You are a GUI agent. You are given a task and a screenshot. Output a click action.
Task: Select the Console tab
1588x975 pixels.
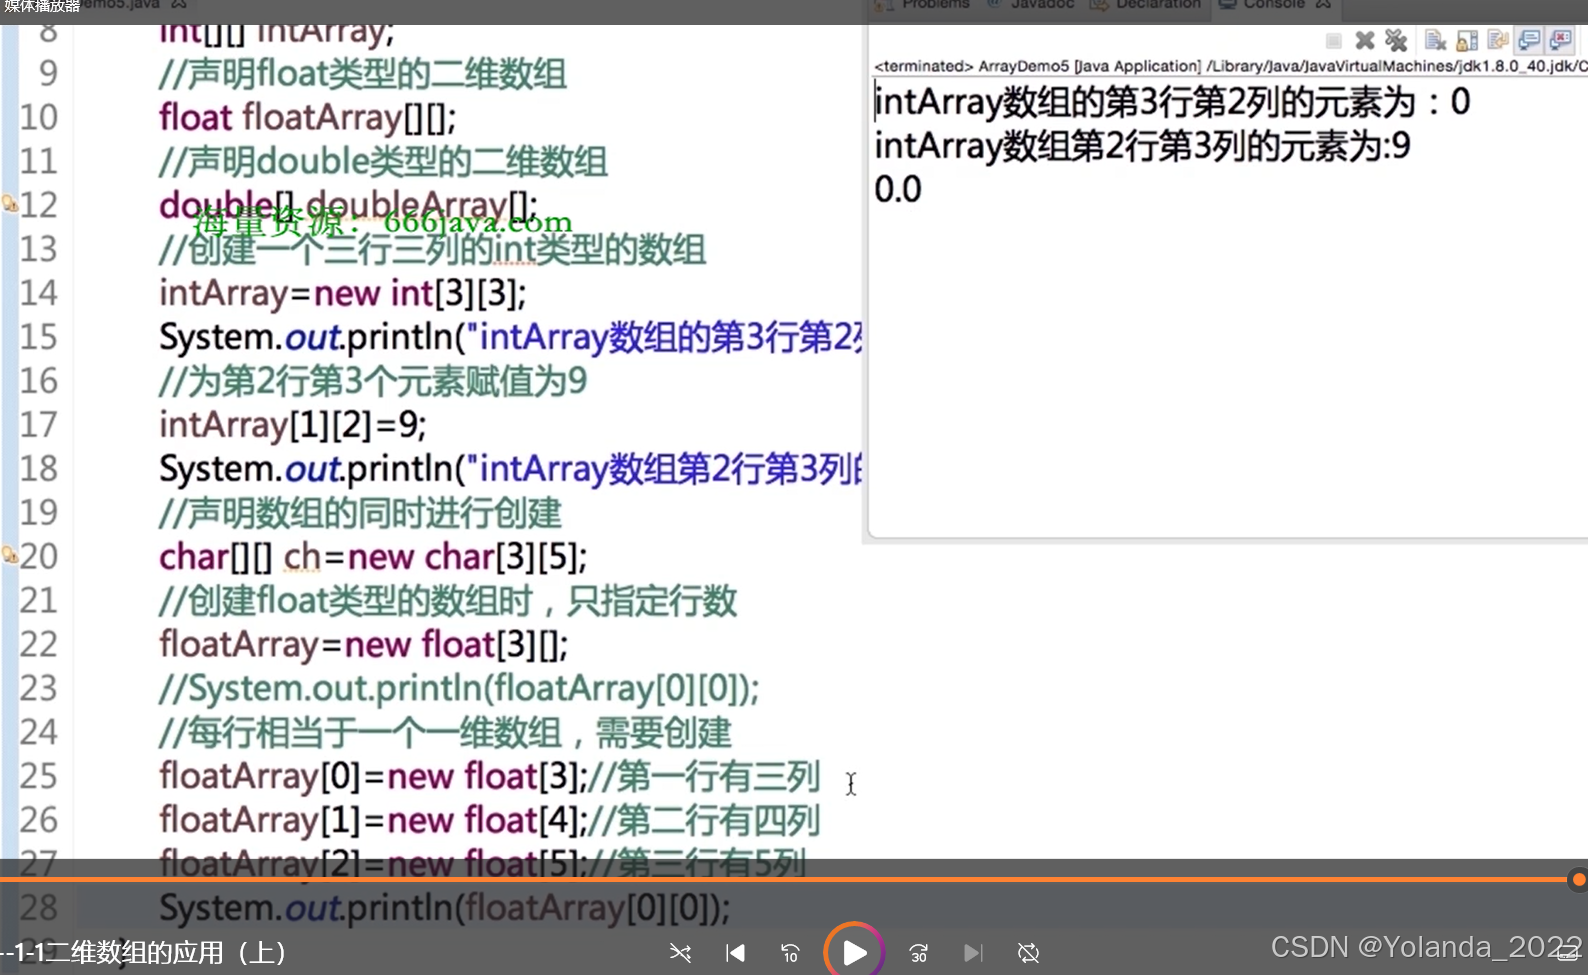tap(1274, 5)
